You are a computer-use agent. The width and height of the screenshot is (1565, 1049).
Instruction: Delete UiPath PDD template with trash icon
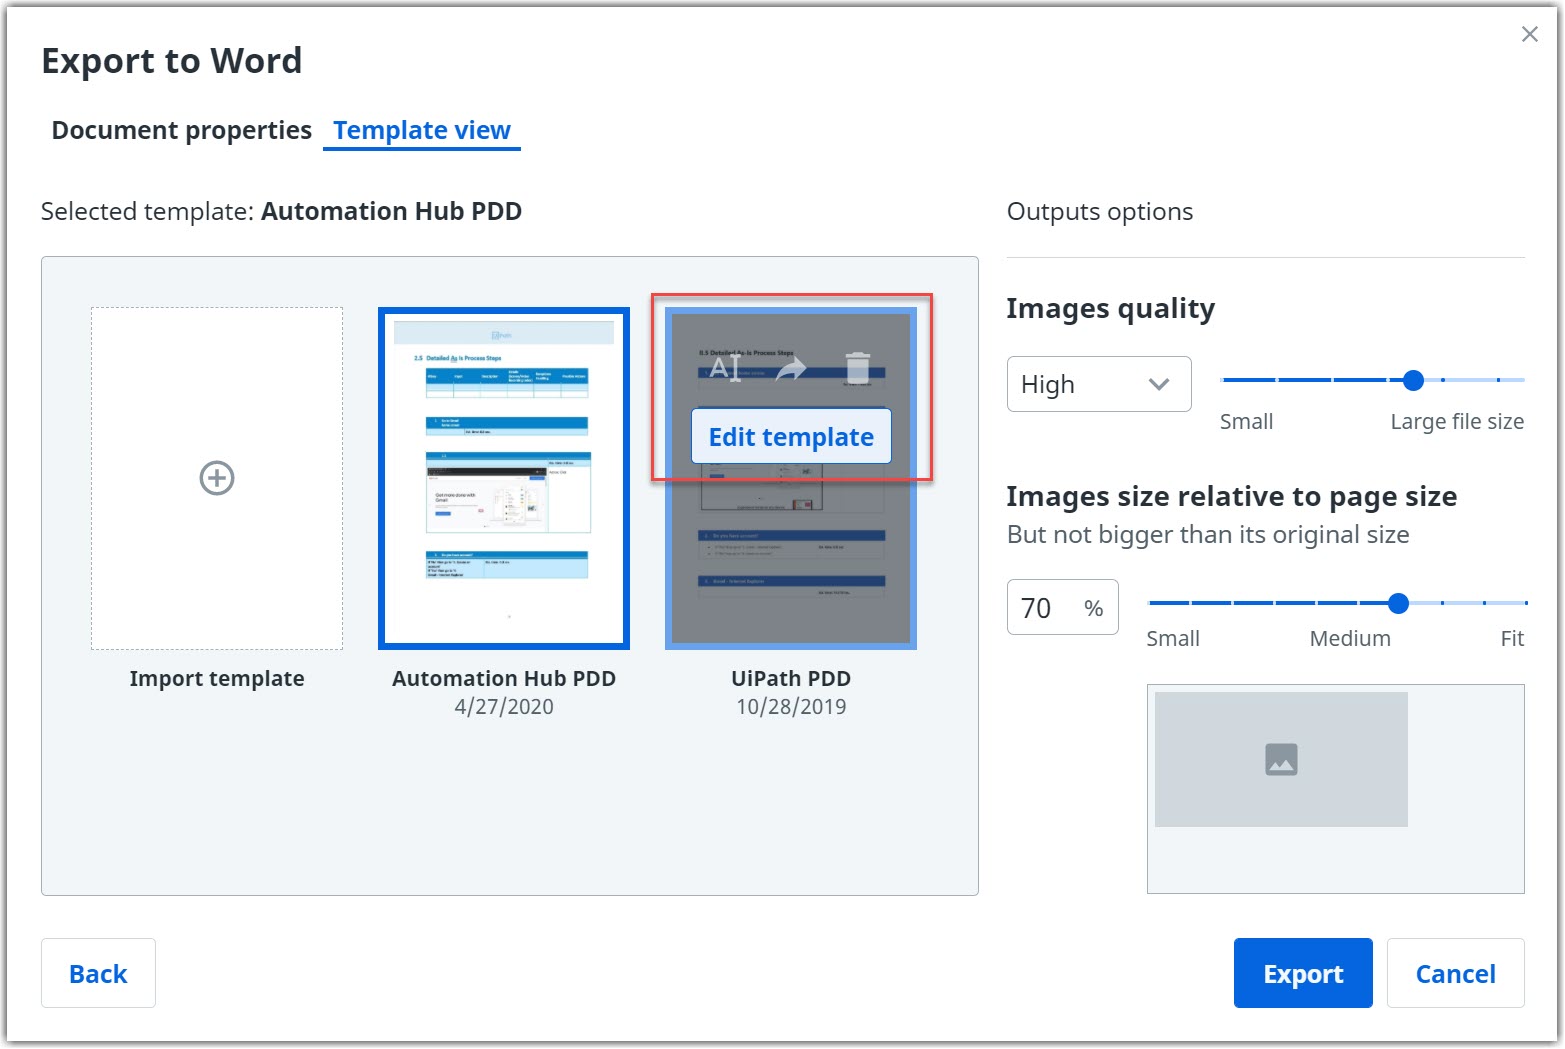click(x=857, y=368)
